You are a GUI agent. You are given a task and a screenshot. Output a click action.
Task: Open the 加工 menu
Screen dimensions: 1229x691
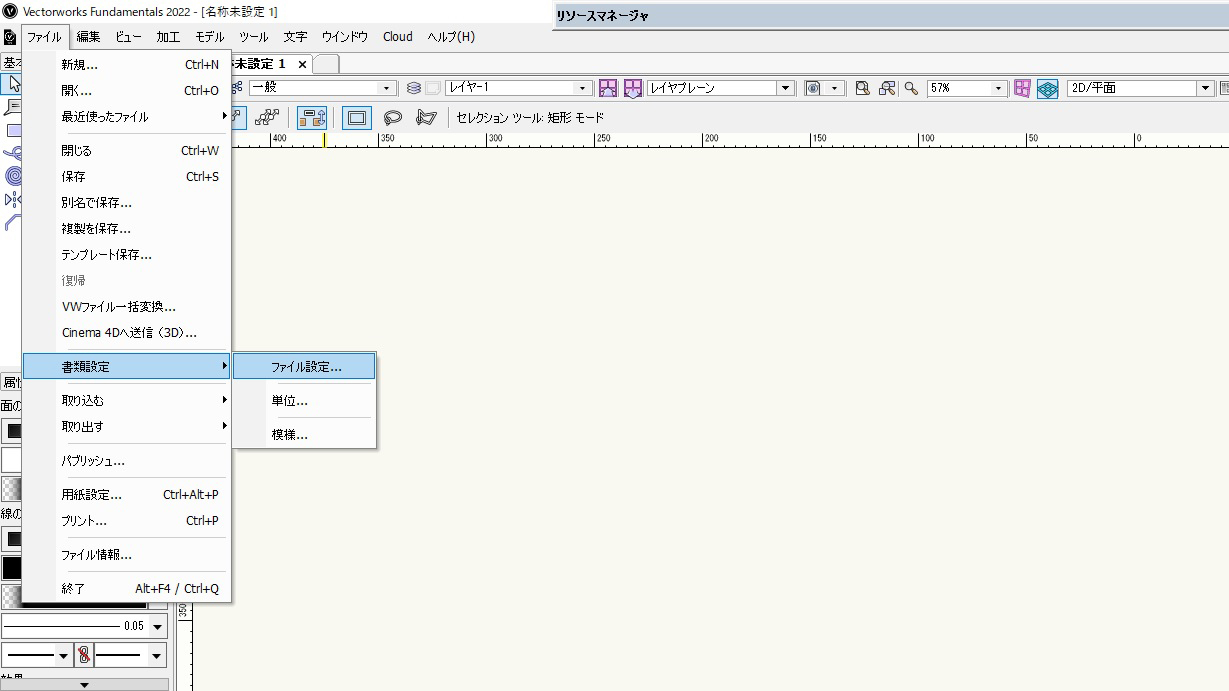coord(168,37)
